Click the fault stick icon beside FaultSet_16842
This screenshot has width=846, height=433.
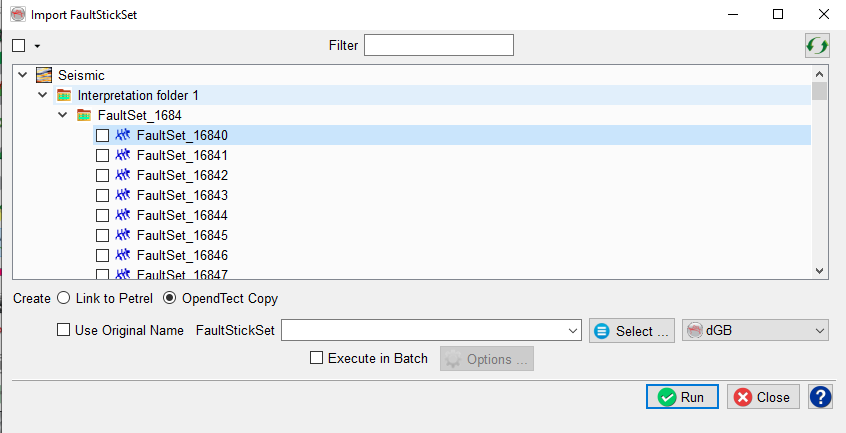pos(123,175)
